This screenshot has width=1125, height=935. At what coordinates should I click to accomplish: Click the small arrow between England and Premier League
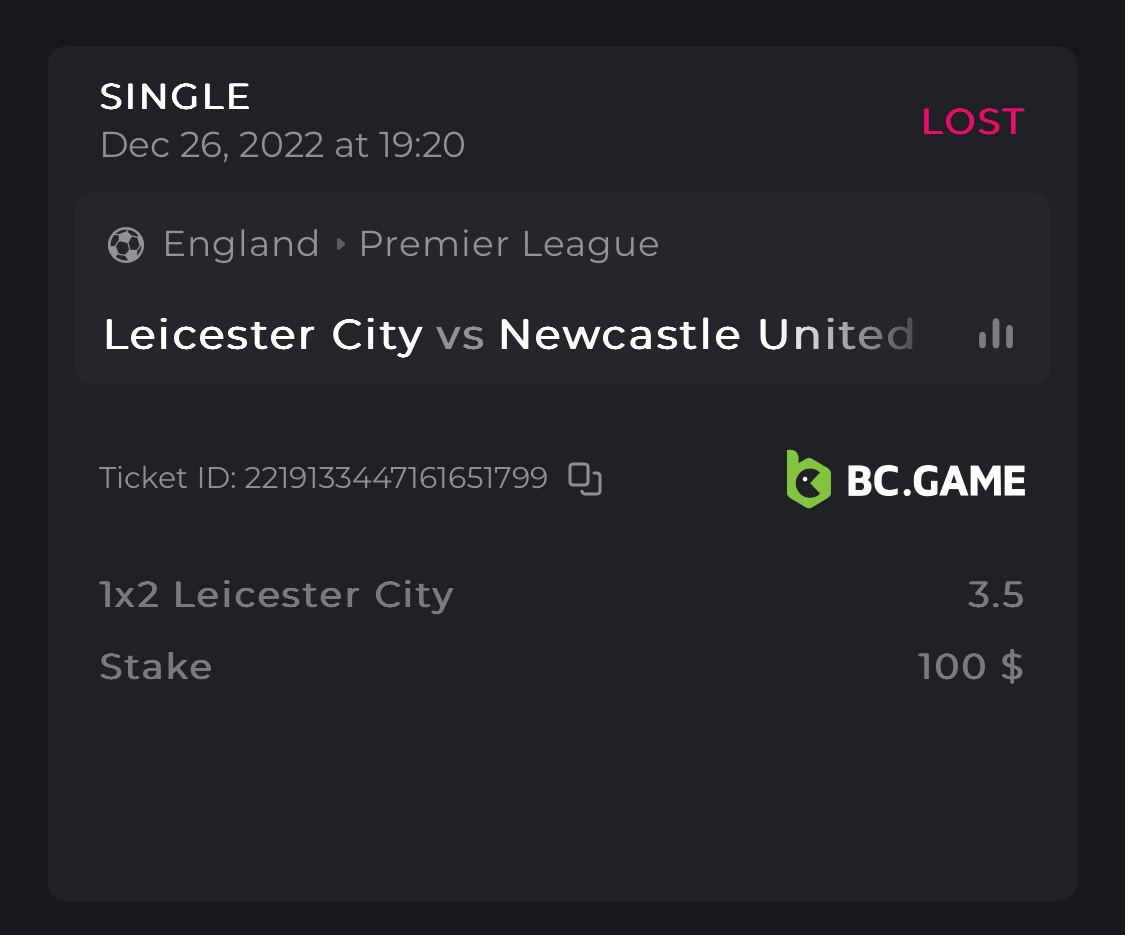pyautogui.click(x=340, y=244)
